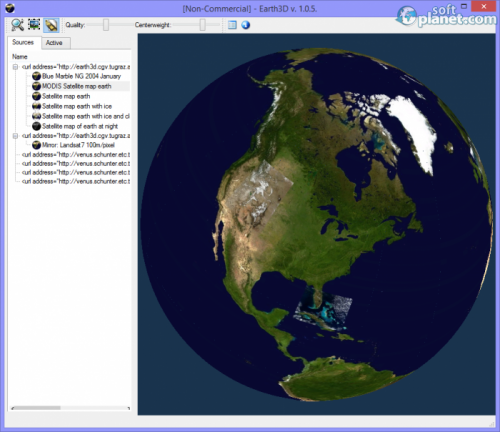Select Satellite map earth with ice and clouds entry
500x432 pixels.
[86, 116]
